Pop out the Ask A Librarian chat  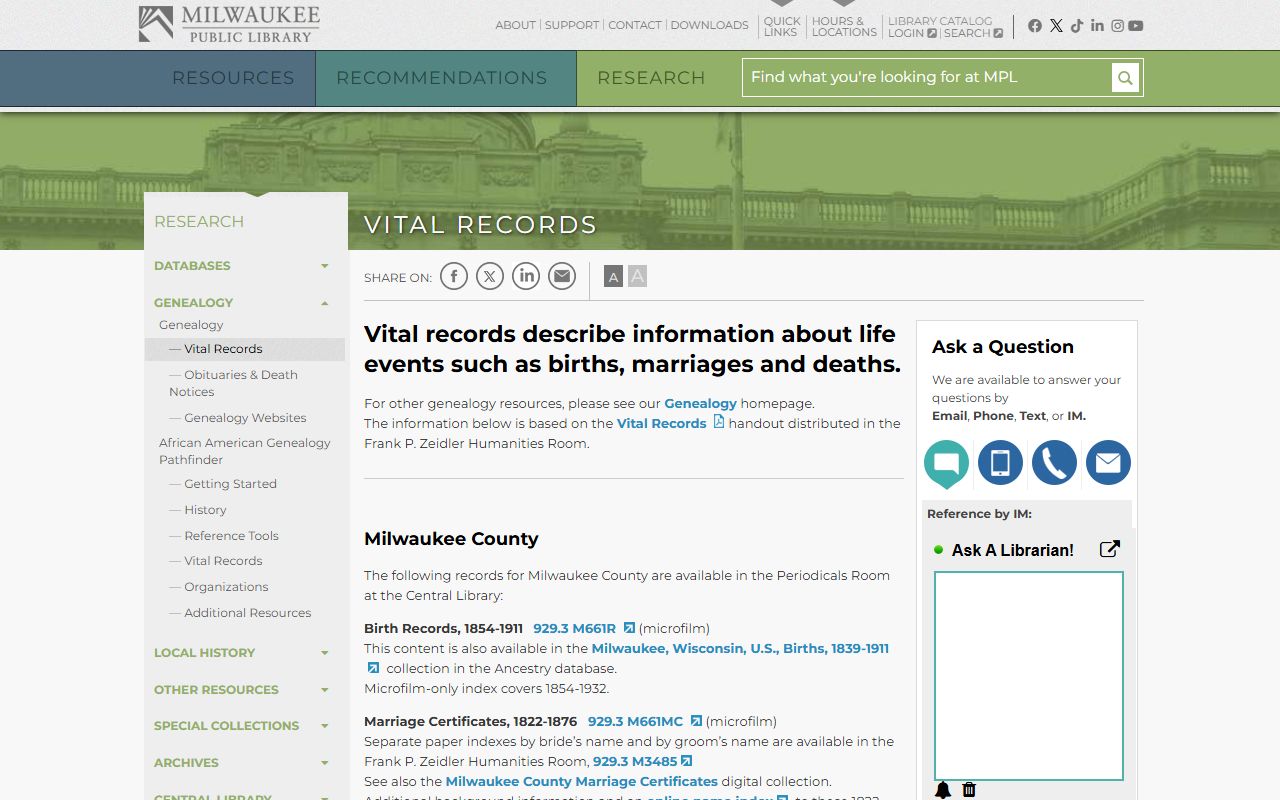pyautogui.click(x=1110, y=549)
